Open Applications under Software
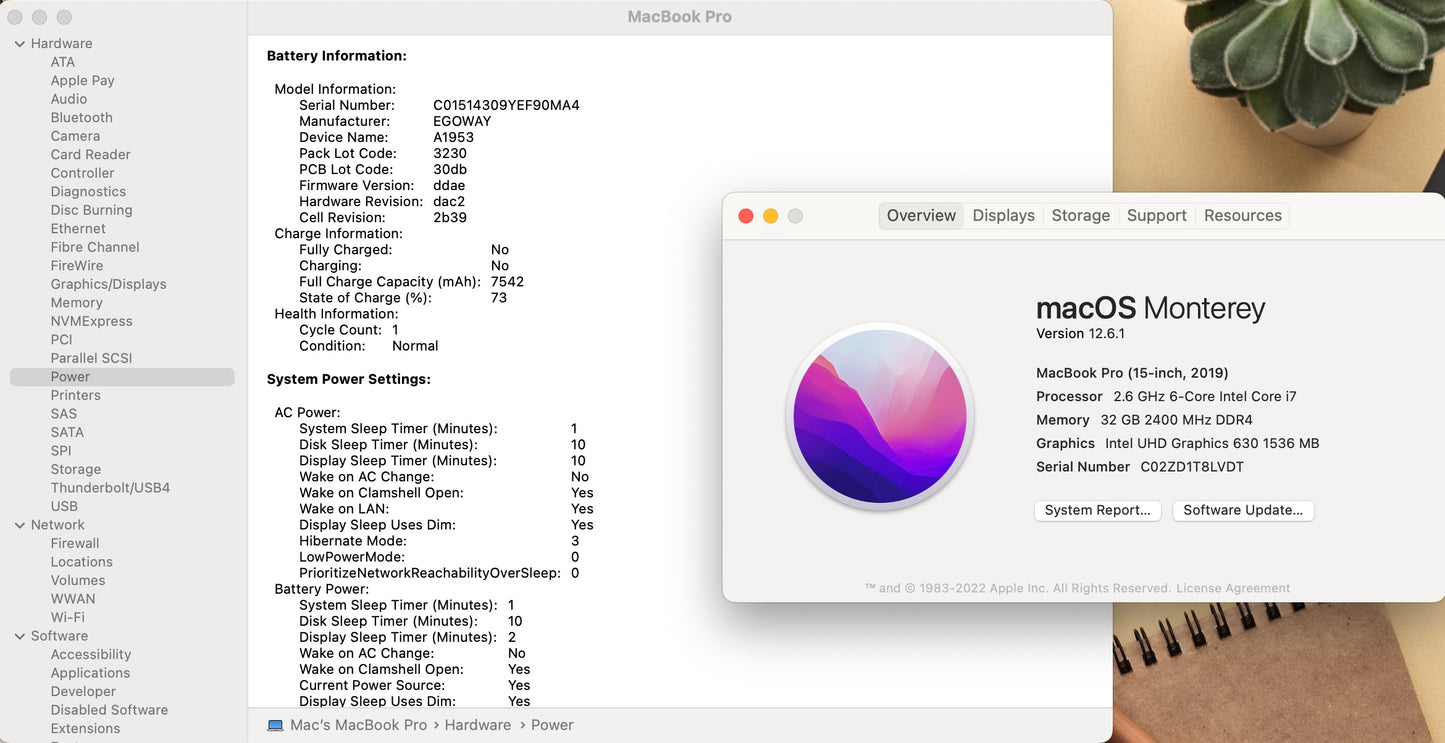 click(90, 673)
